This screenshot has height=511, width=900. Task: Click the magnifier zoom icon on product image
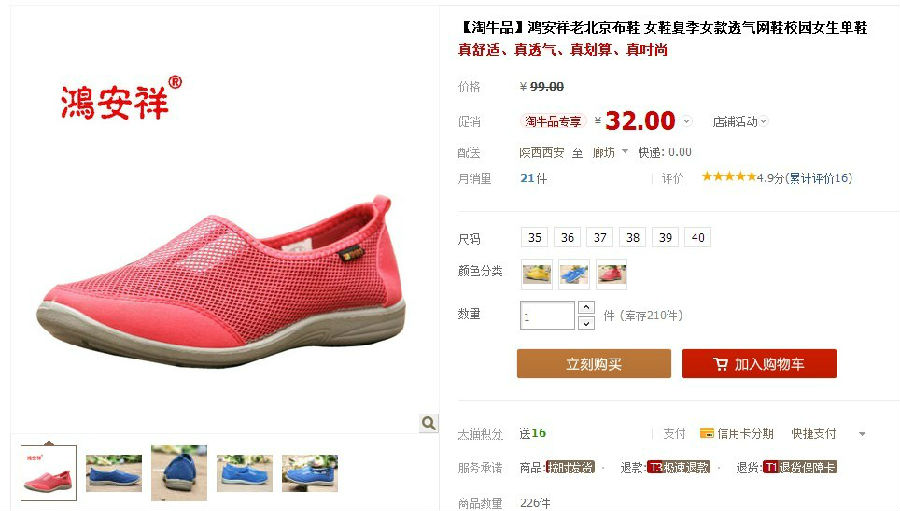click(428, 423)
